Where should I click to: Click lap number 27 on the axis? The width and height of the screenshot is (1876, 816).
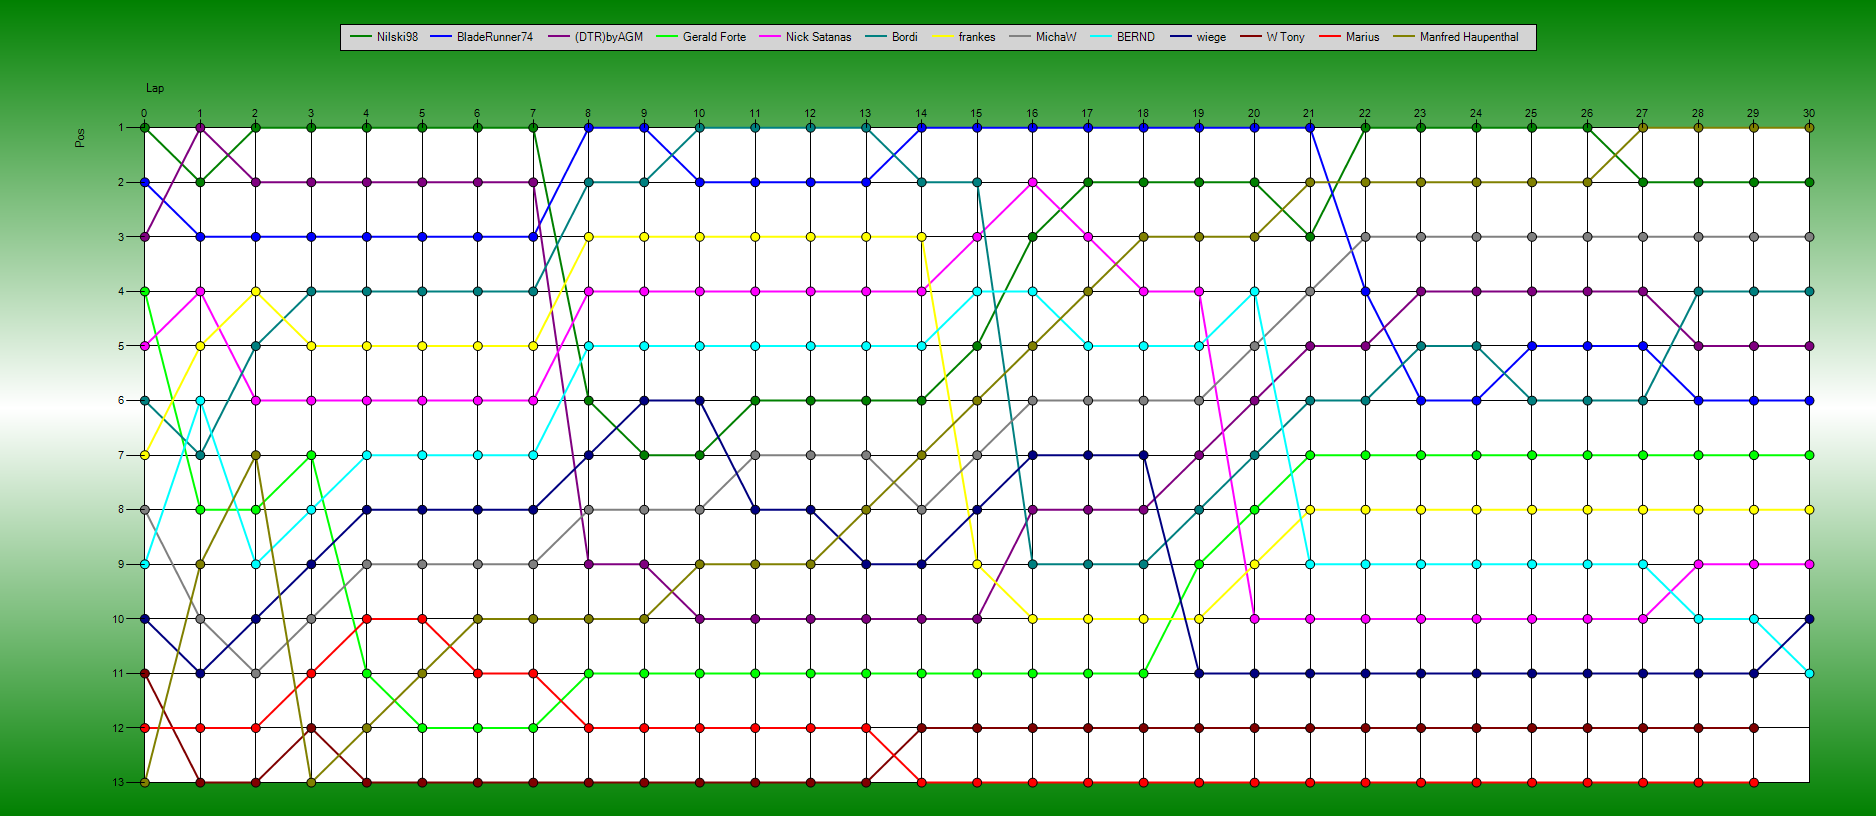(1642, 113)
